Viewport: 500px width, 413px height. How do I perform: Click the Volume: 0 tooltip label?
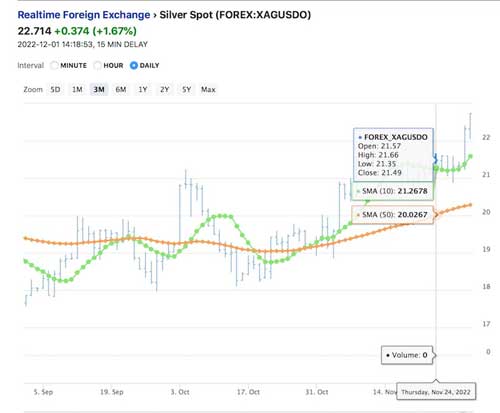click(407, 355)
